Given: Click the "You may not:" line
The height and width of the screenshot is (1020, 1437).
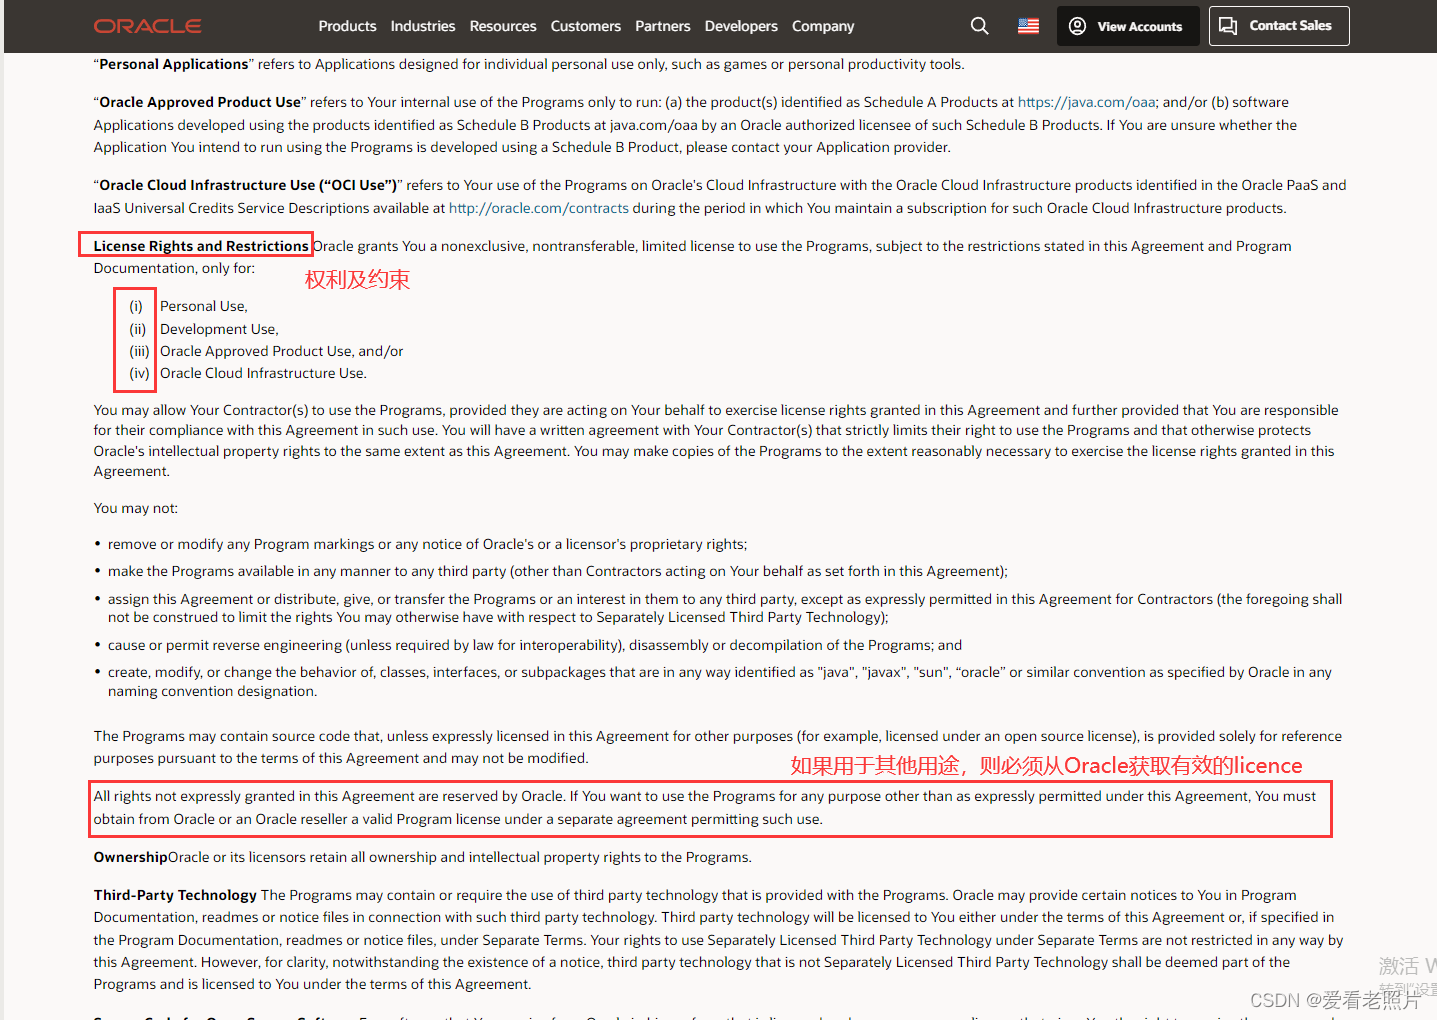Looking at the screenshot, I should tap(136, 508).
